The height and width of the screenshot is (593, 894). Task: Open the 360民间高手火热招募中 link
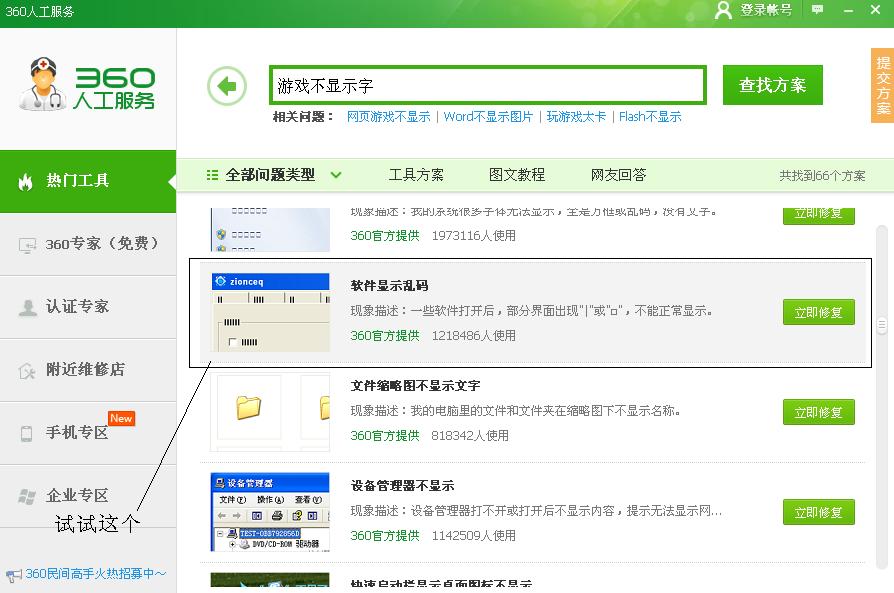click(96, 574)
